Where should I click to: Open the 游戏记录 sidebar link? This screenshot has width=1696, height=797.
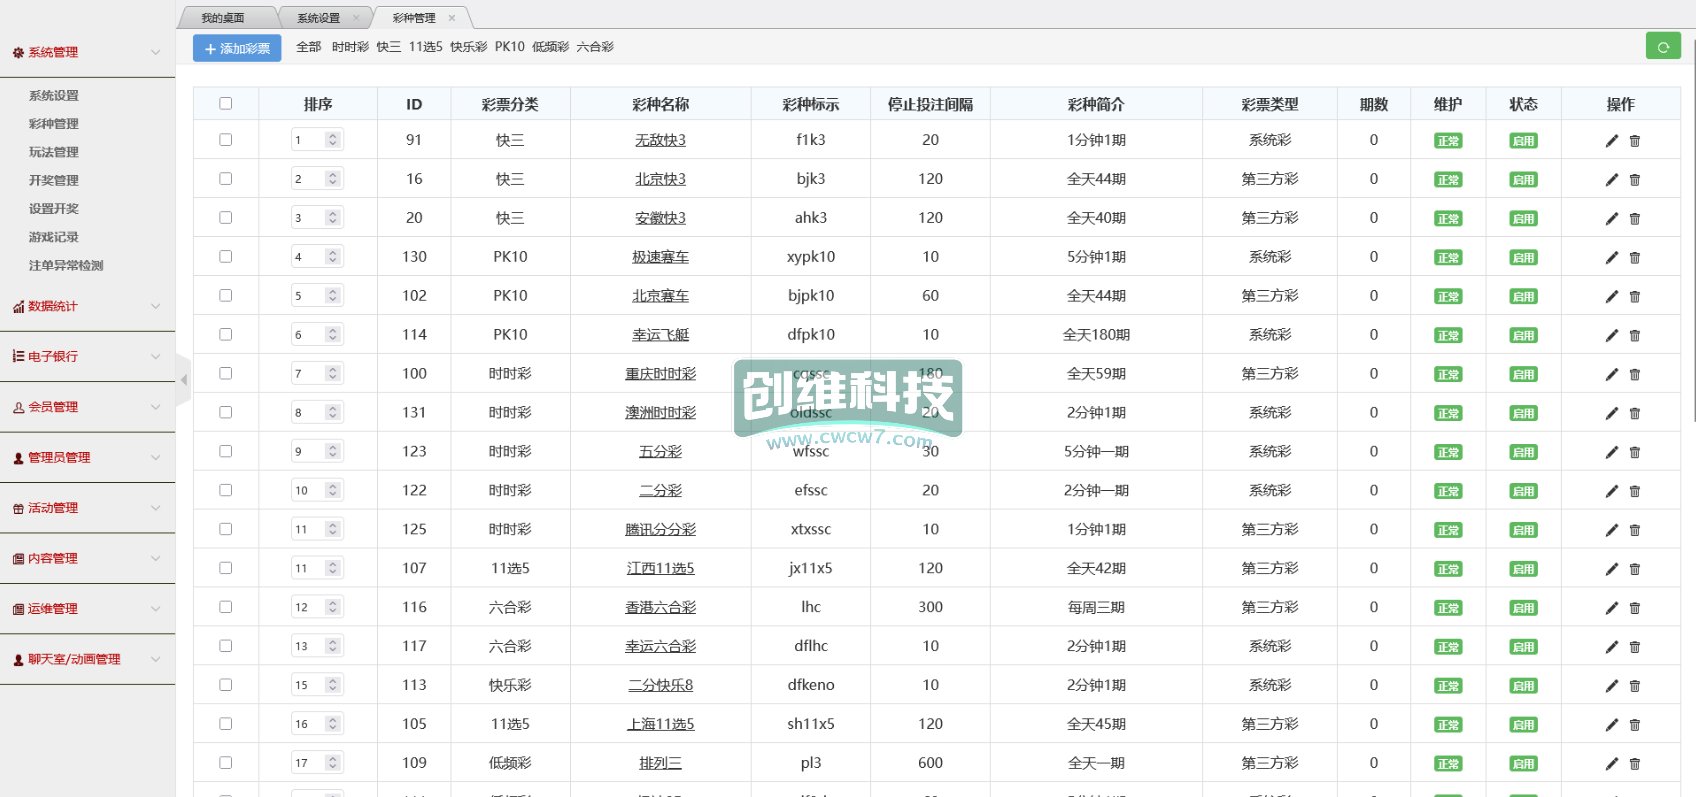(54, 237)
